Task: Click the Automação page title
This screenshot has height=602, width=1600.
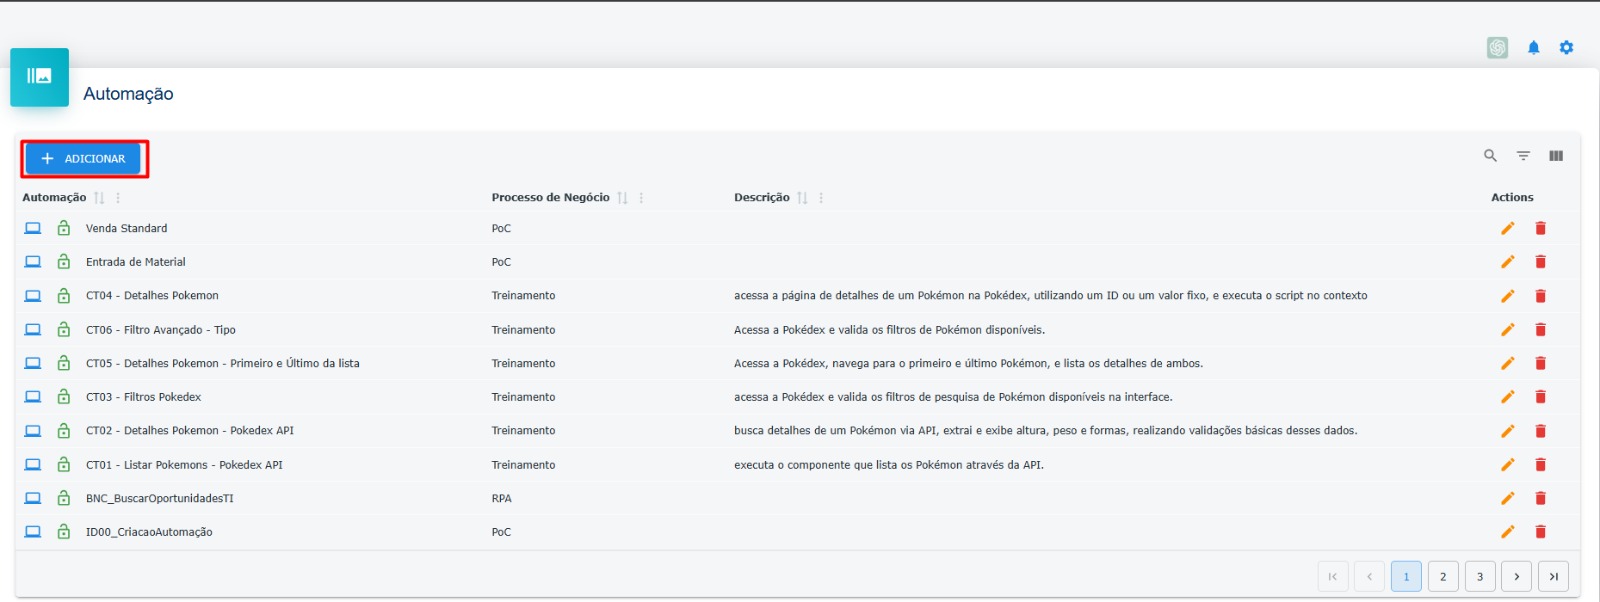Action: [128, 94]
